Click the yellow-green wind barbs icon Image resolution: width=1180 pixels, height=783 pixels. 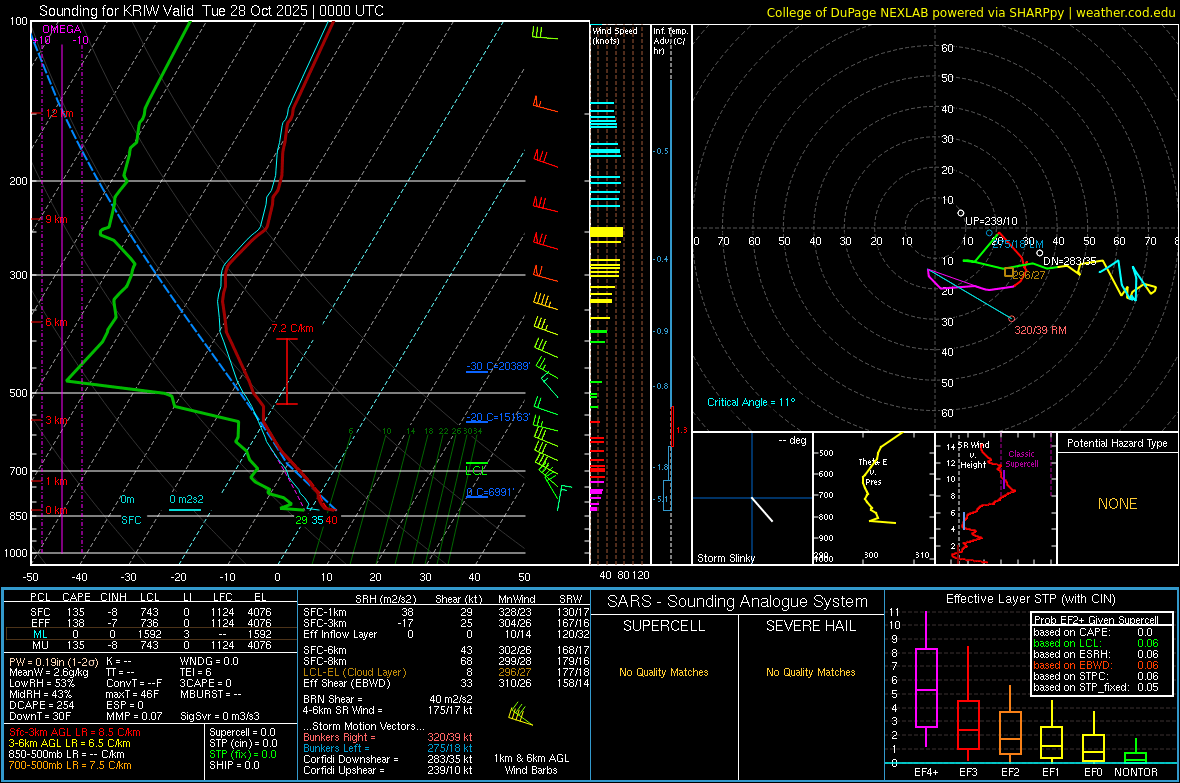(520, 714)
